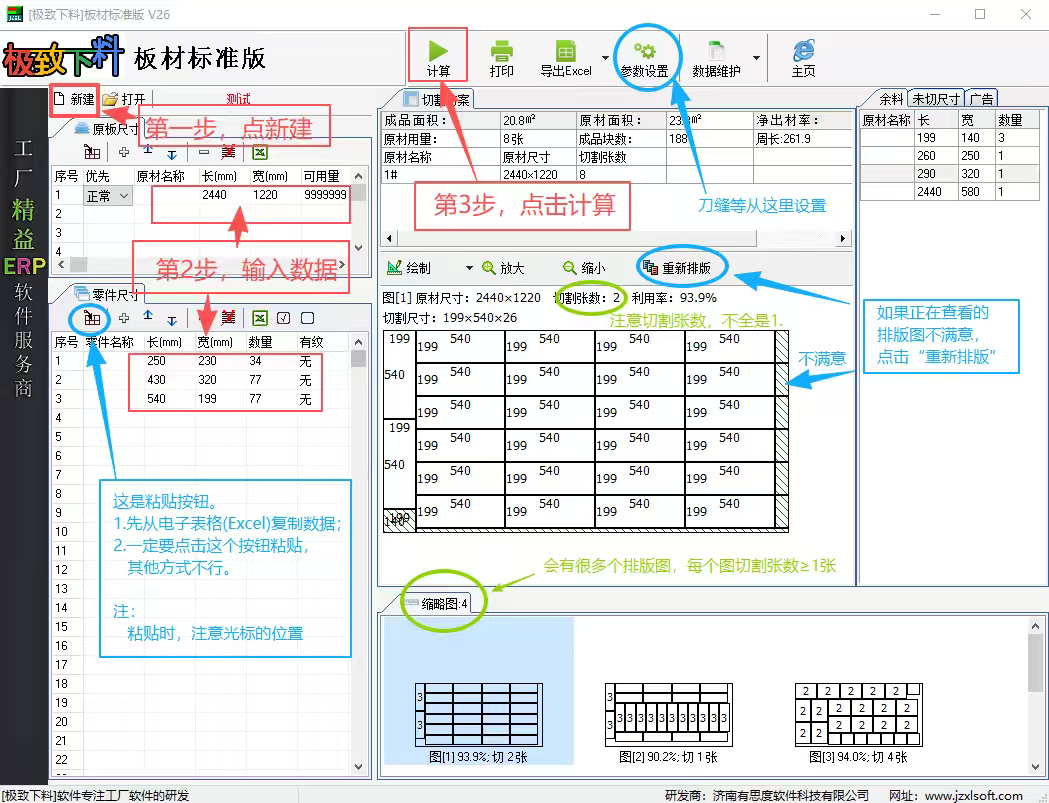Open the 绘制 drawing dropdown arrow
This screenshot has width=1049, height=803.
click(x=469, y=266)
